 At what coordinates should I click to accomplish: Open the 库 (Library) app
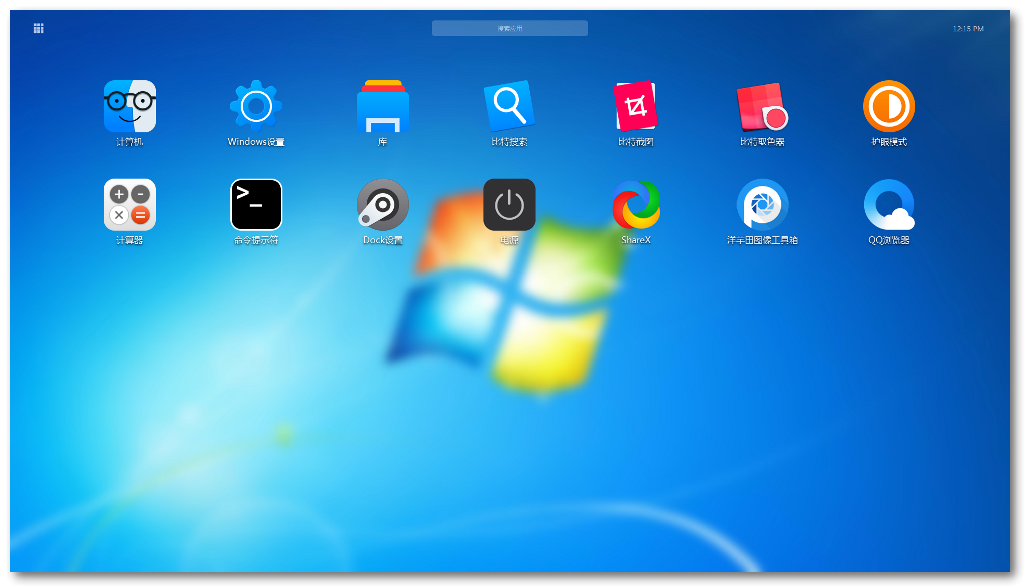coord(383,105)
